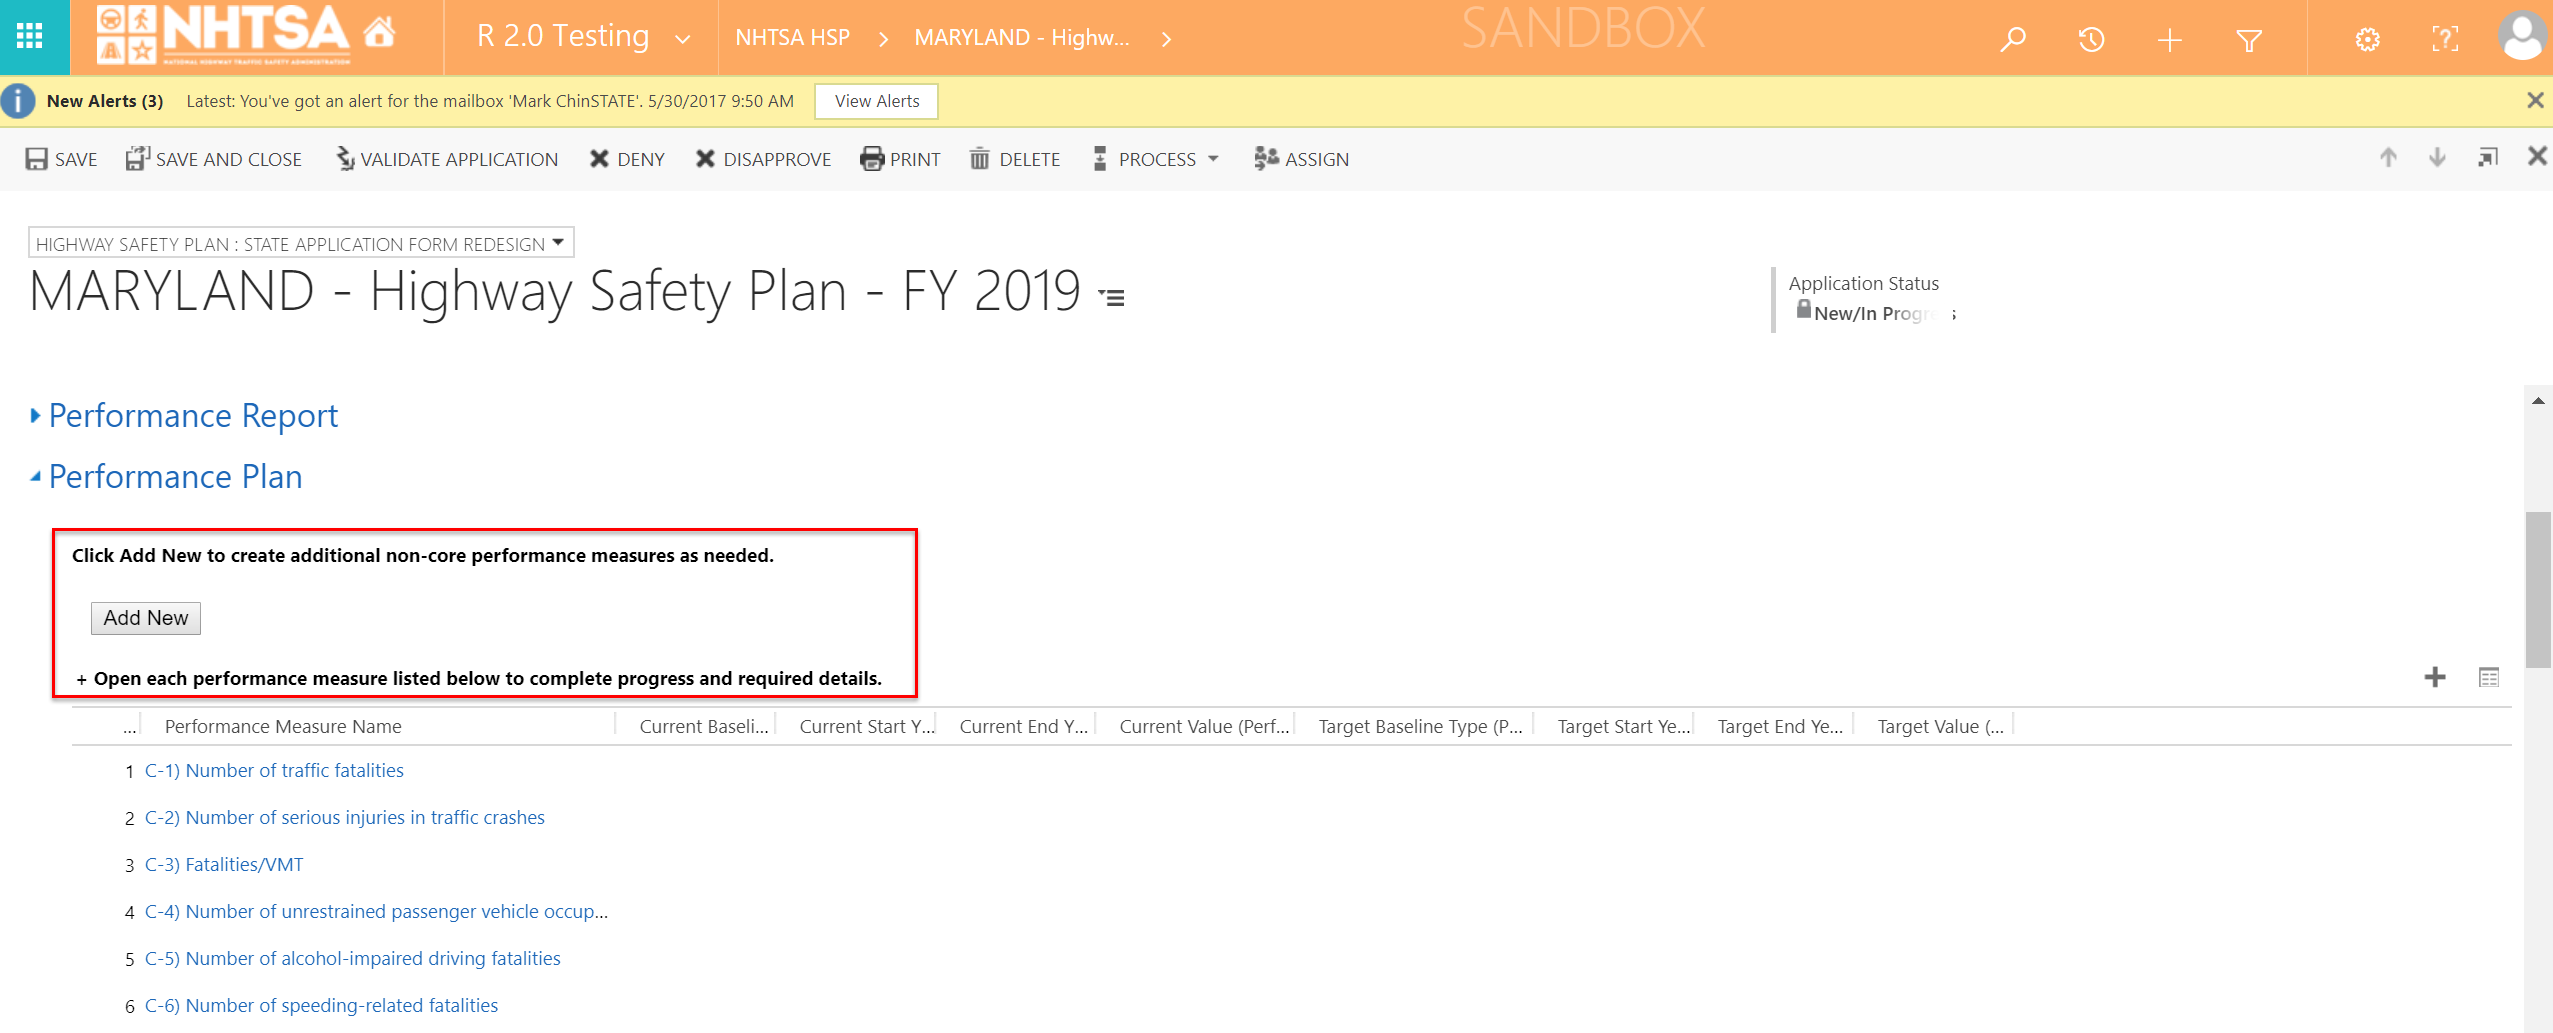Open the search magnifier in the top bar
The width and height of the screenshot is (2553, 1033).
tap(2012, 40)
